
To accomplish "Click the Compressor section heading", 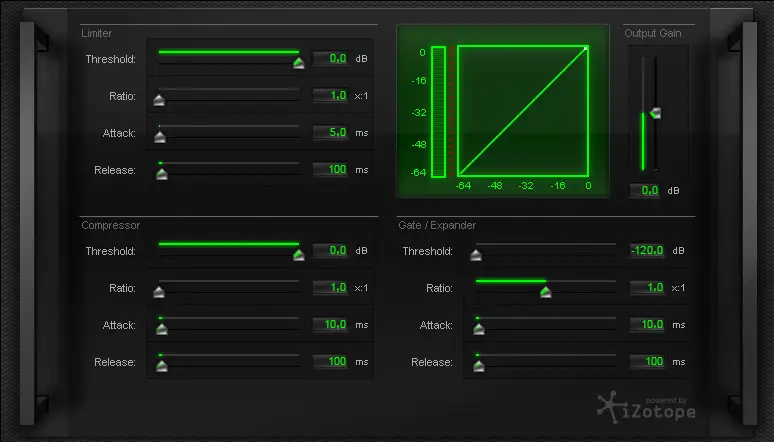I will (111, 225).
